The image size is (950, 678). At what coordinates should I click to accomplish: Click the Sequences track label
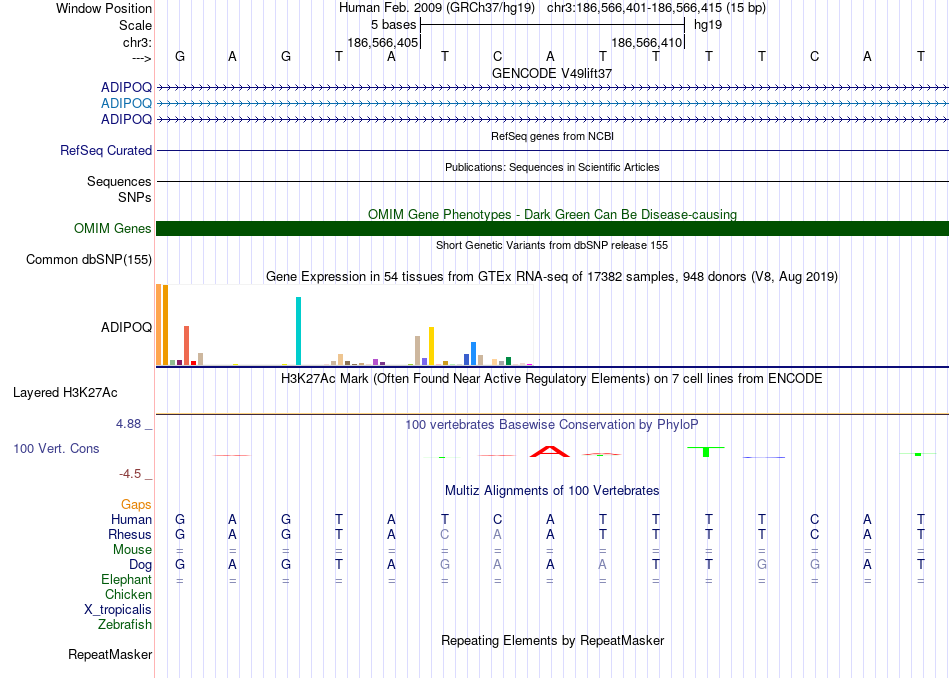(x=119, y=181)
